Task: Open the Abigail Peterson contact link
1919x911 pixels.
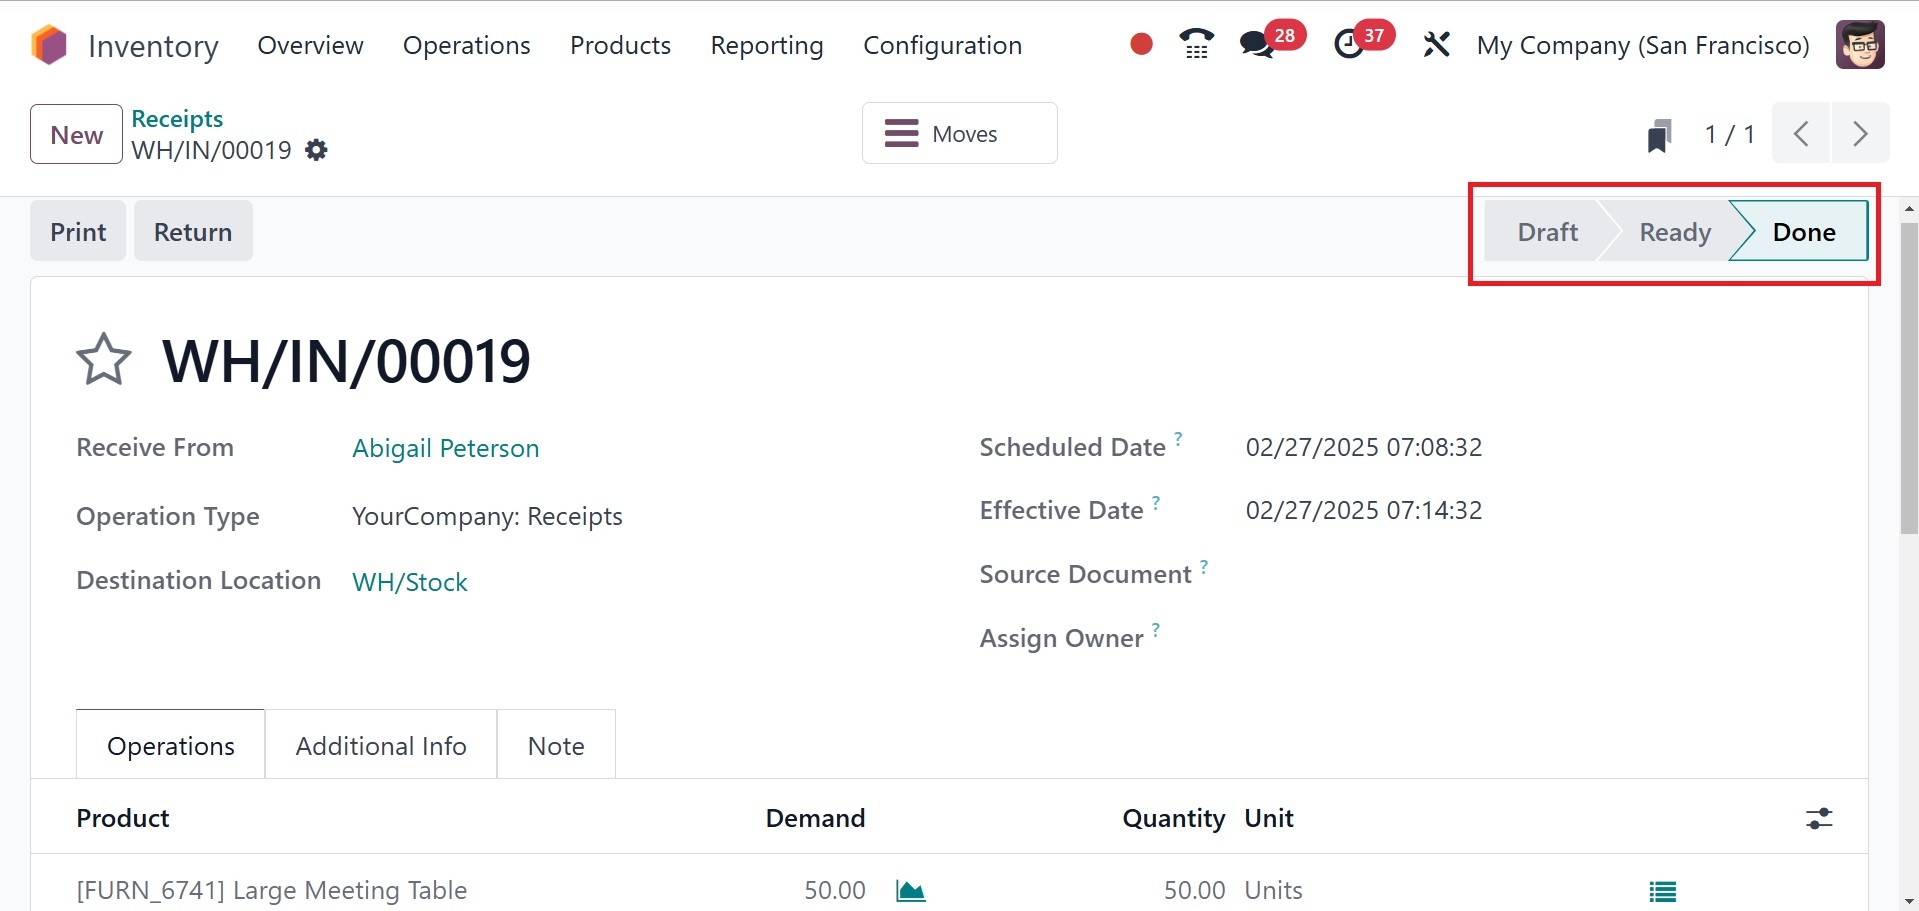Action: 445,448
